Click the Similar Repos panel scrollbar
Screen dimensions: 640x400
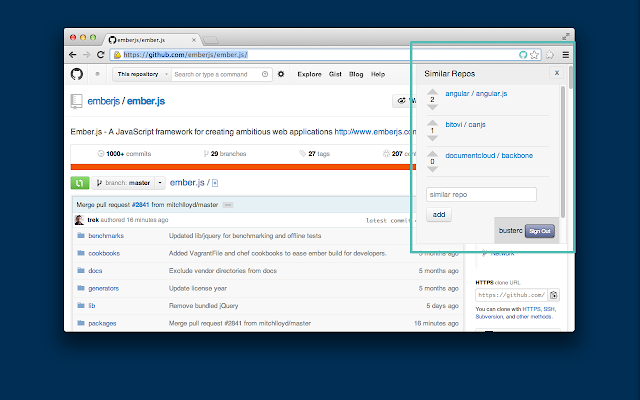point(563,152)
